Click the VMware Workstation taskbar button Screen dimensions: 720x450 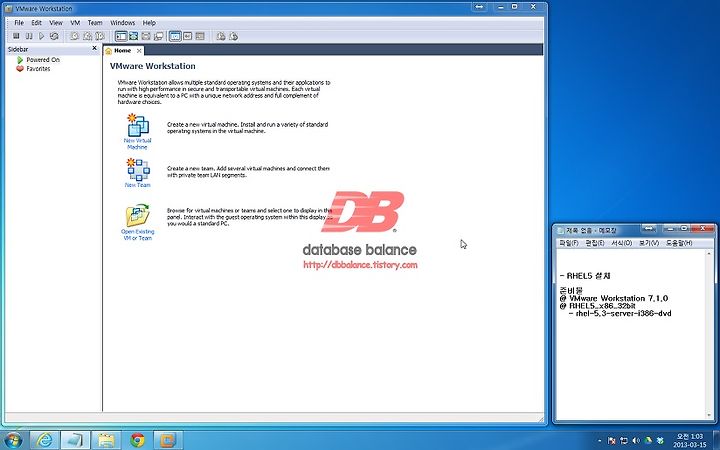(x=168, y=440)
